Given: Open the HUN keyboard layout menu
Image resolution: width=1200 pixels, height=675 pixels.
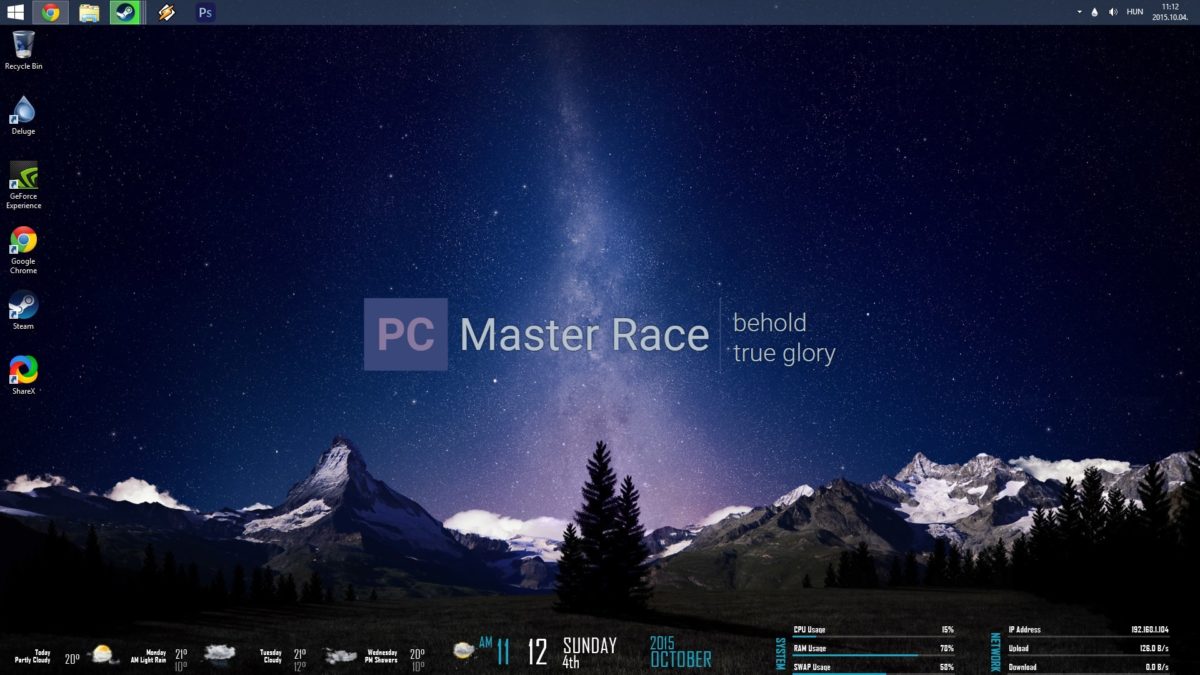Looking at the screenshot, I should coord(1133,11).
